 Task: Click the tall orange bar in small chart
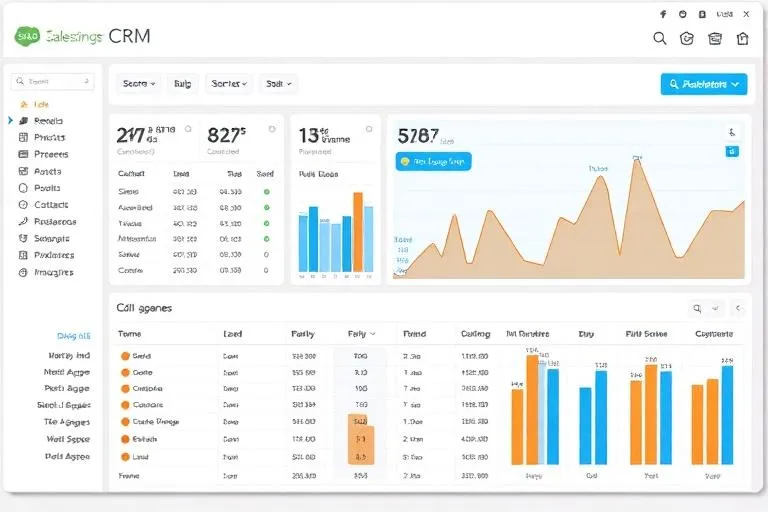[x=358, y=232]
